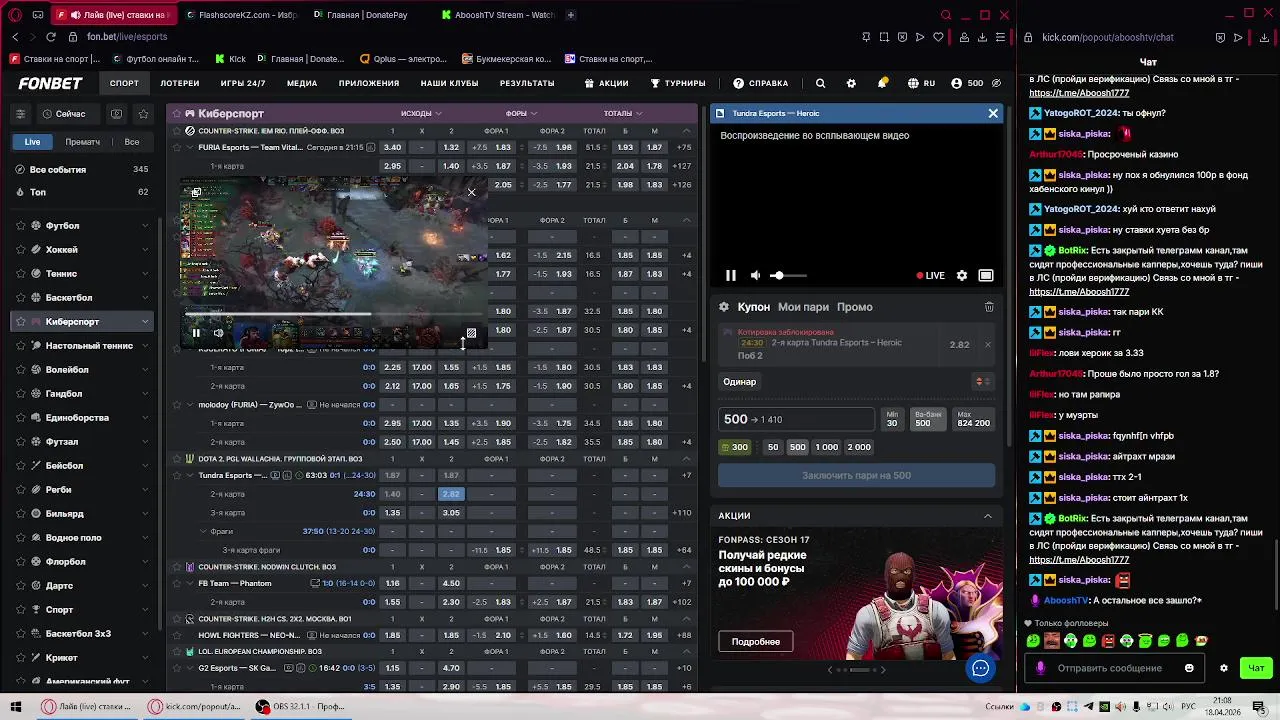The width and height of the screenshot is (1280, 720).
Task: Mute the stream player speaker icon
Action: [x=756, y=275]
